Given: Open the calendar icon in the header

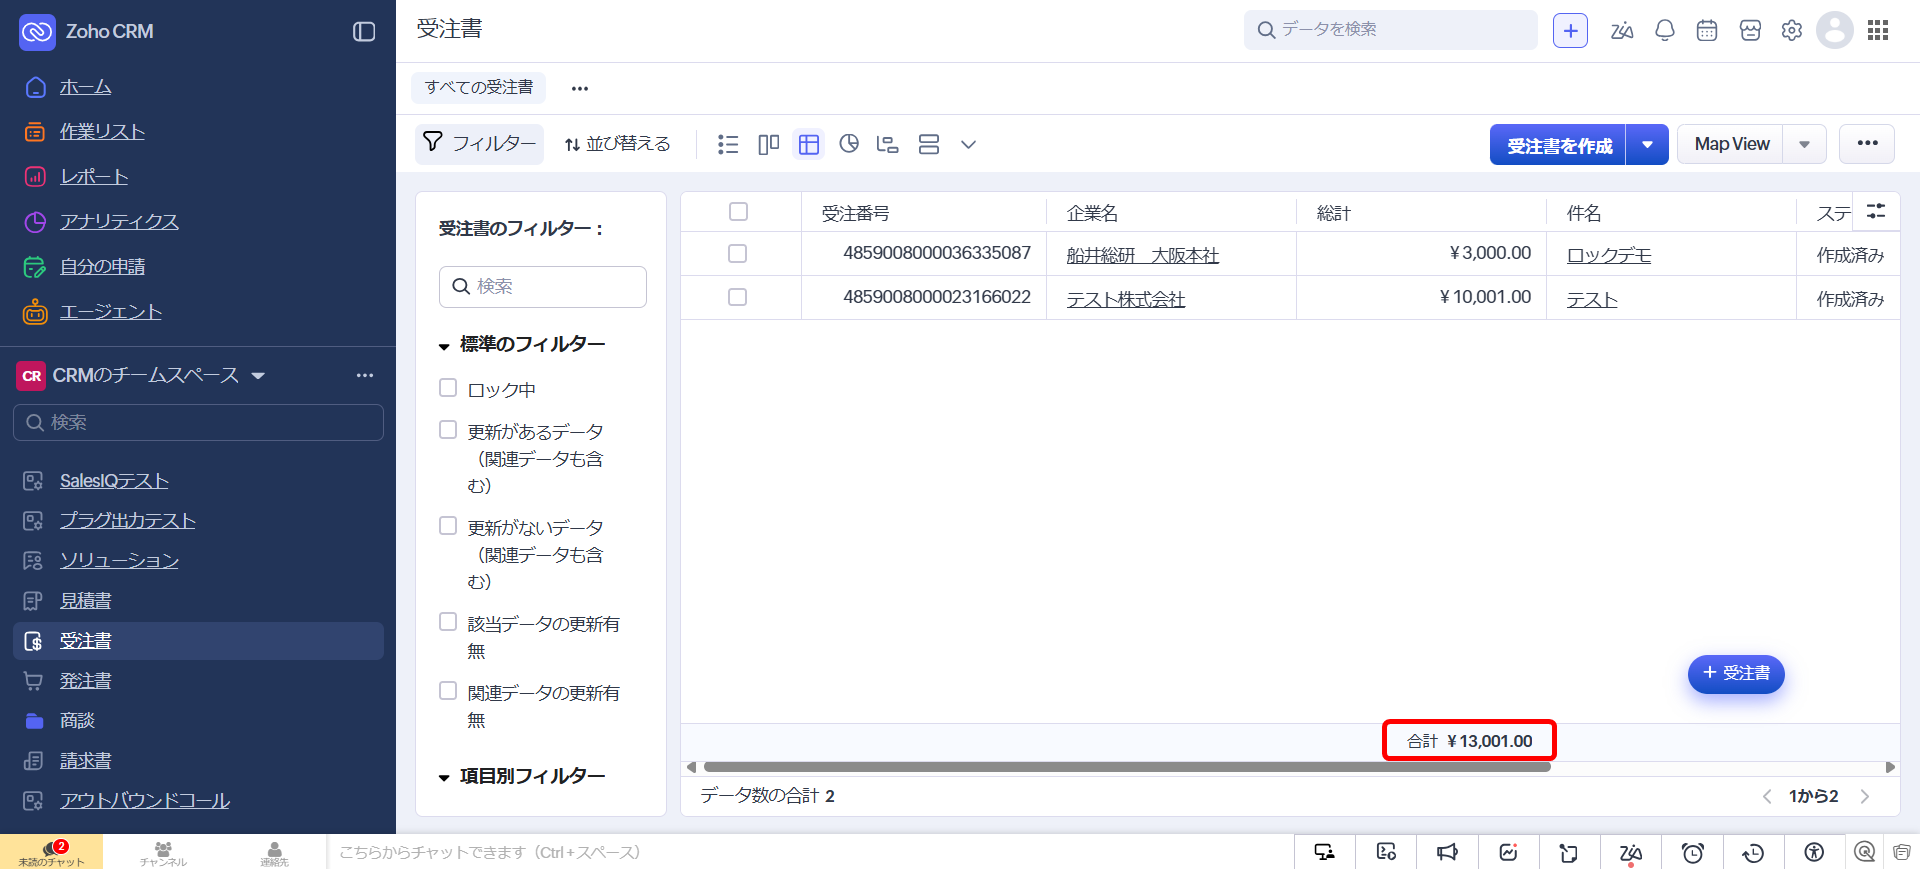Looking at the screenshot, I should 1707,31.
